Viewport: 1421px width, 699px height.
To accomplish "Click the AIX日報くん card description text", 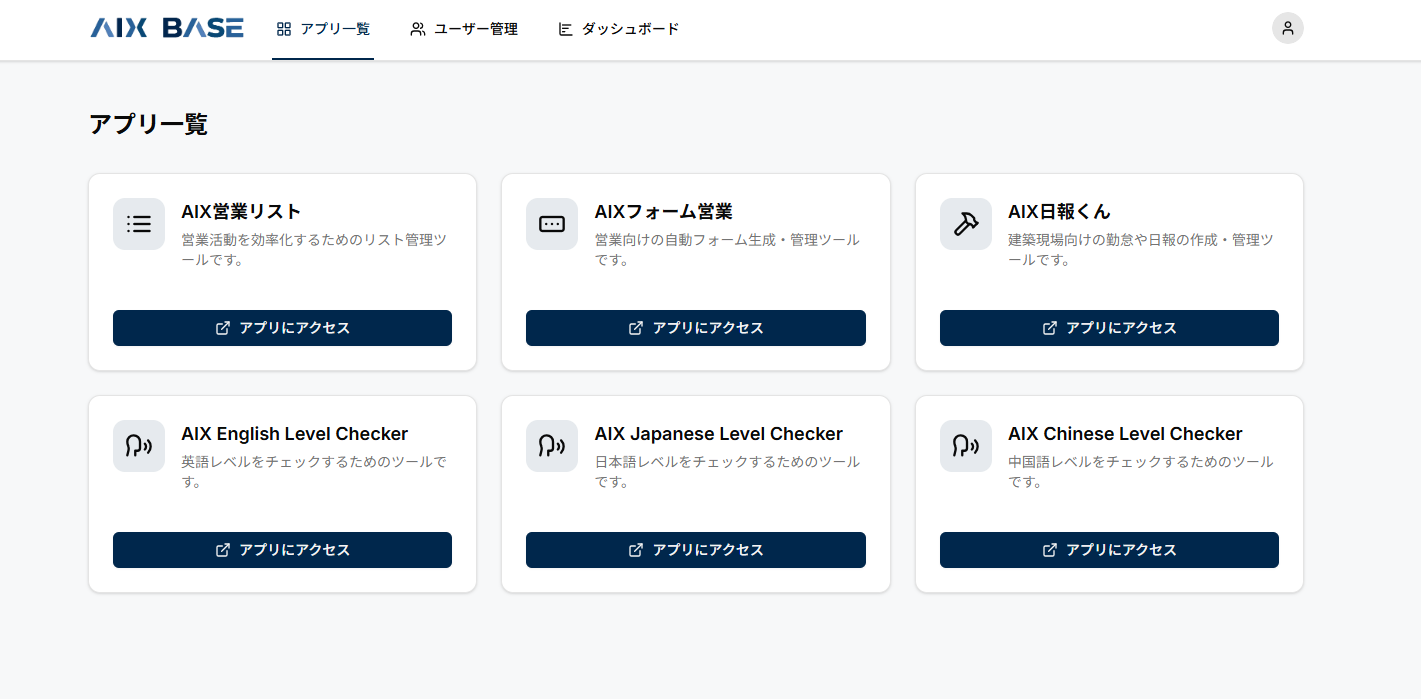I will 1139,250.
